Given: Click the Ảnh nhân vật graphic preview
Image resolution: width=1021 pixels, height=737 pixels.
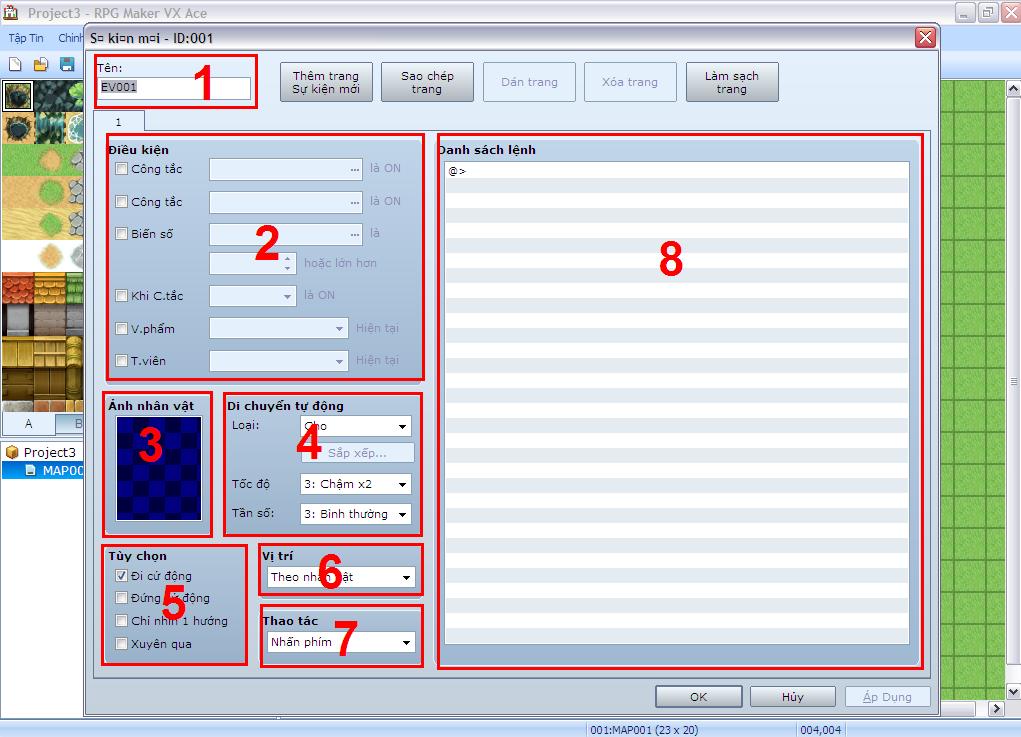Looking at the screenshot, I should point(159,469).
